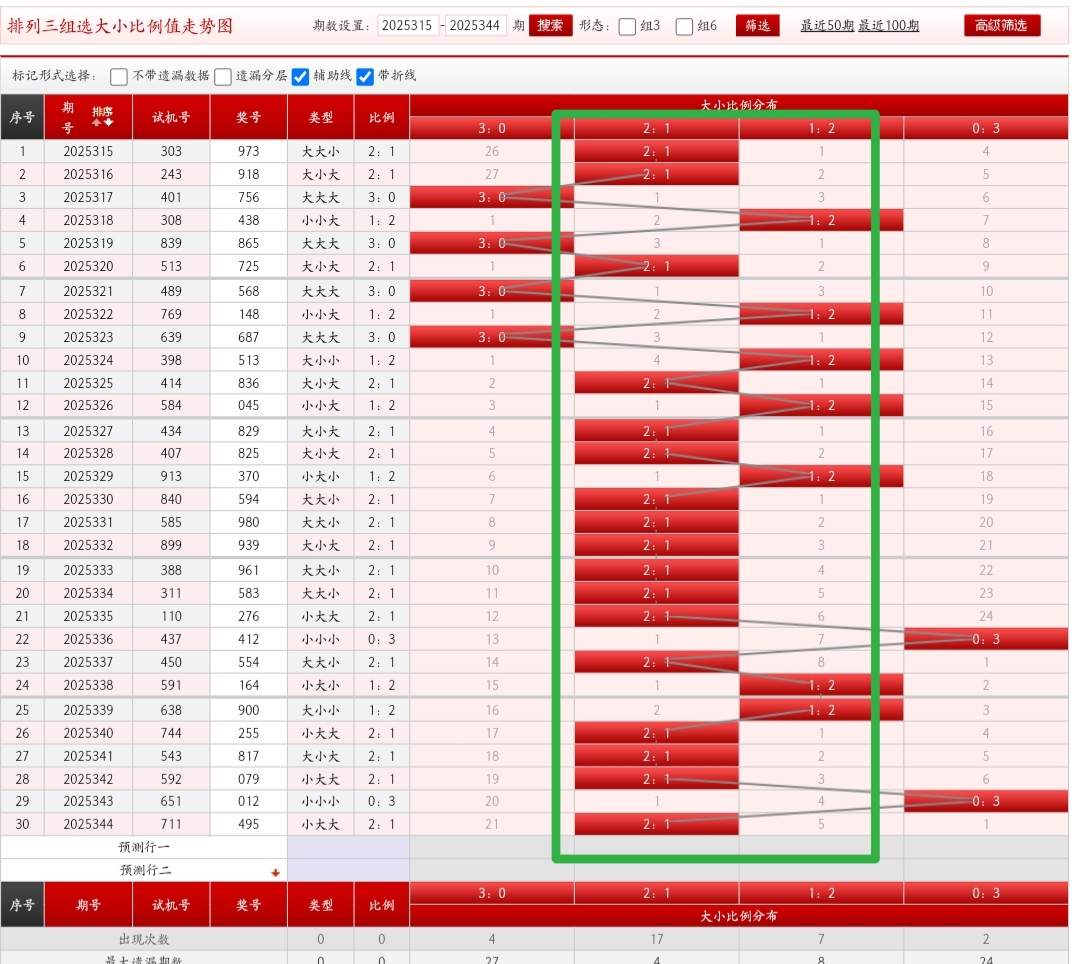Click the 类型 header in the top table header
Screen dimensions: 1080x964
click(x=321, y=117)
